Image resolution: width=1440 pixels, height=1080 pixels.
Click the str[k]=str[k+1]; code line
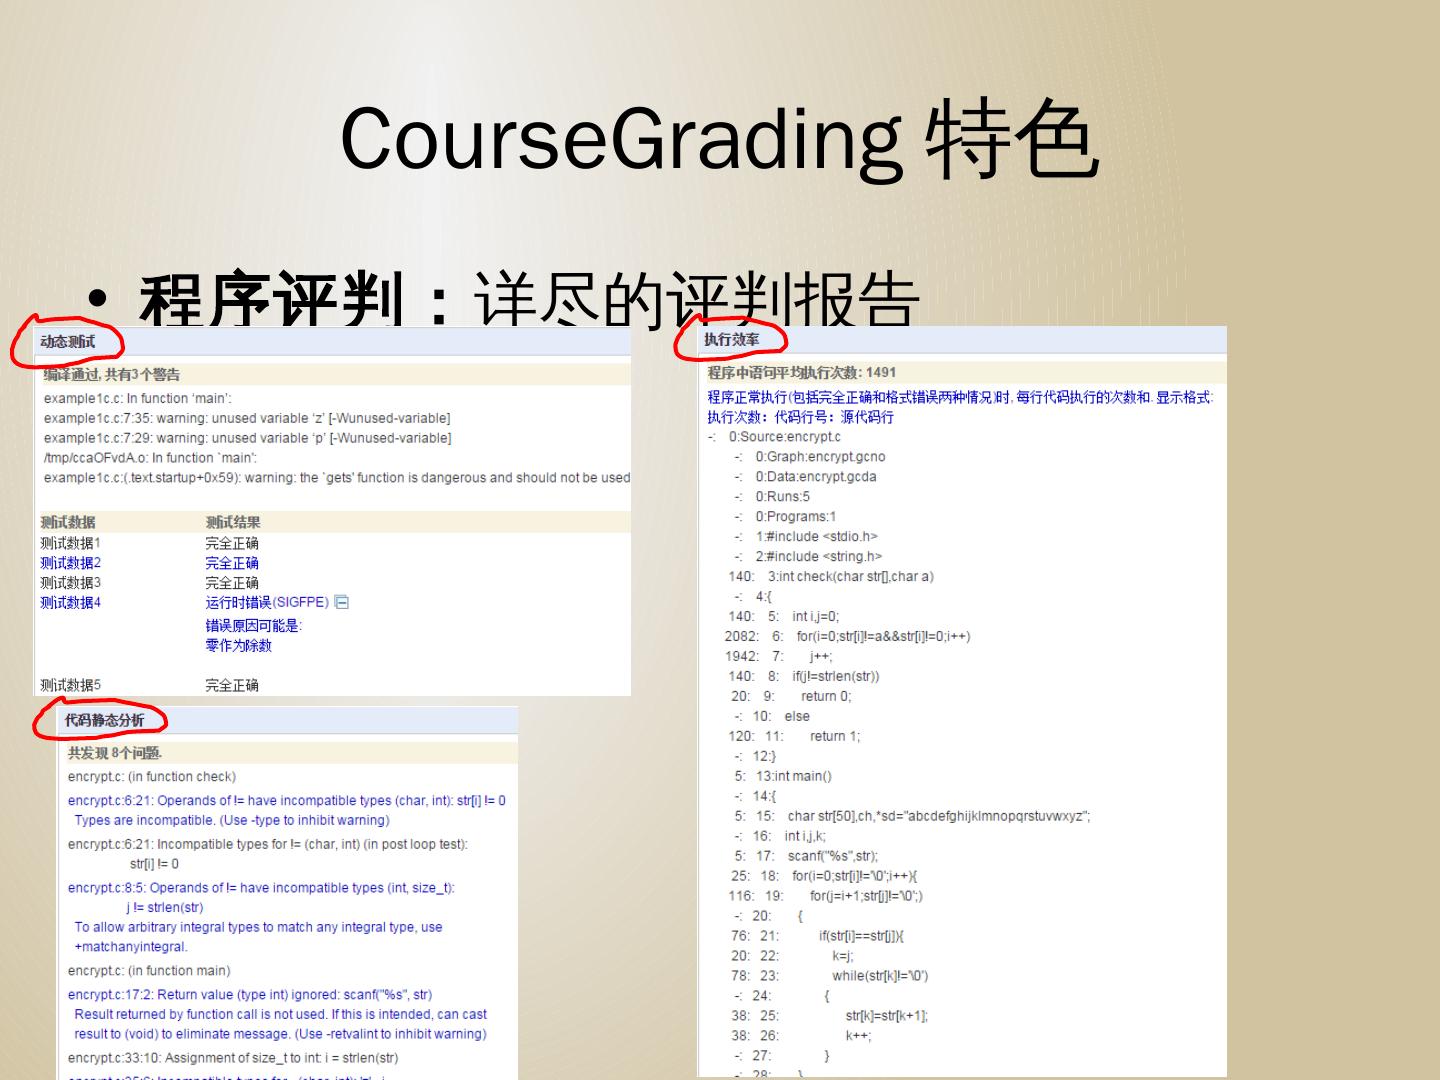tap(830, 1016)
